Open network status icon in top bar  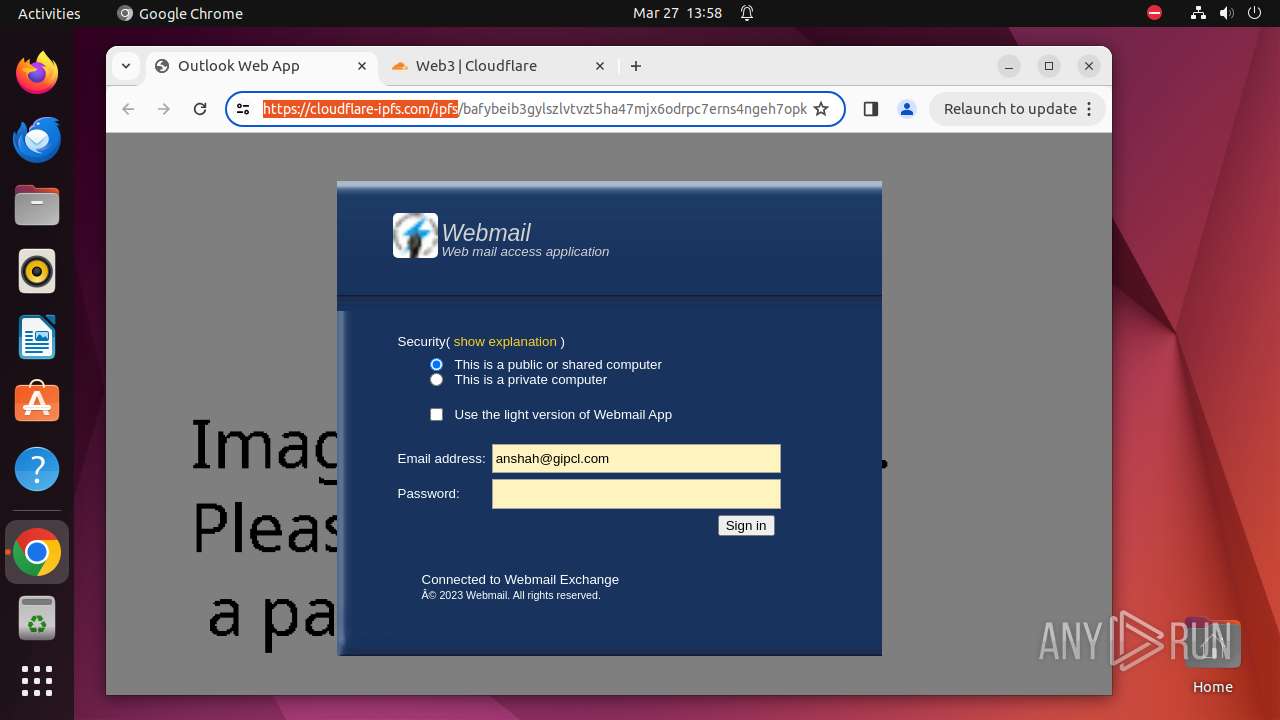click(x=1199, y=13)
